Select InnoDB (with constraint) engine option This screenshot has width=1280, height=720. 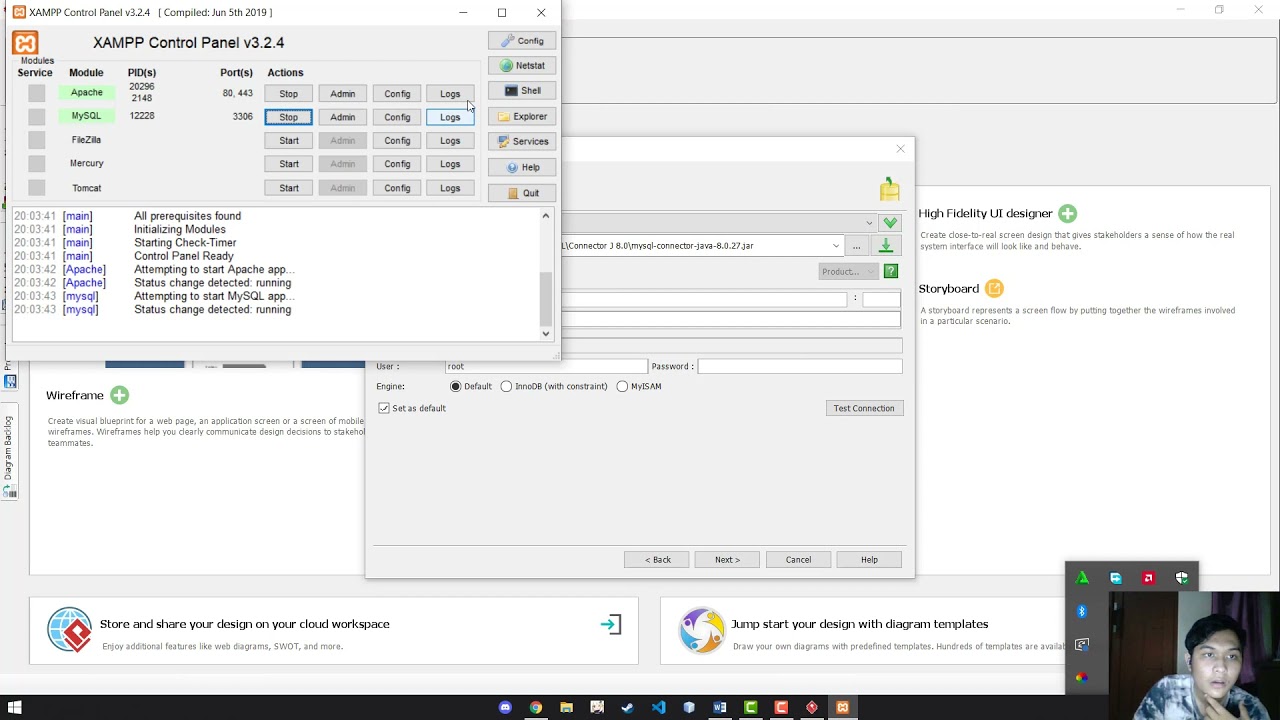506,386
